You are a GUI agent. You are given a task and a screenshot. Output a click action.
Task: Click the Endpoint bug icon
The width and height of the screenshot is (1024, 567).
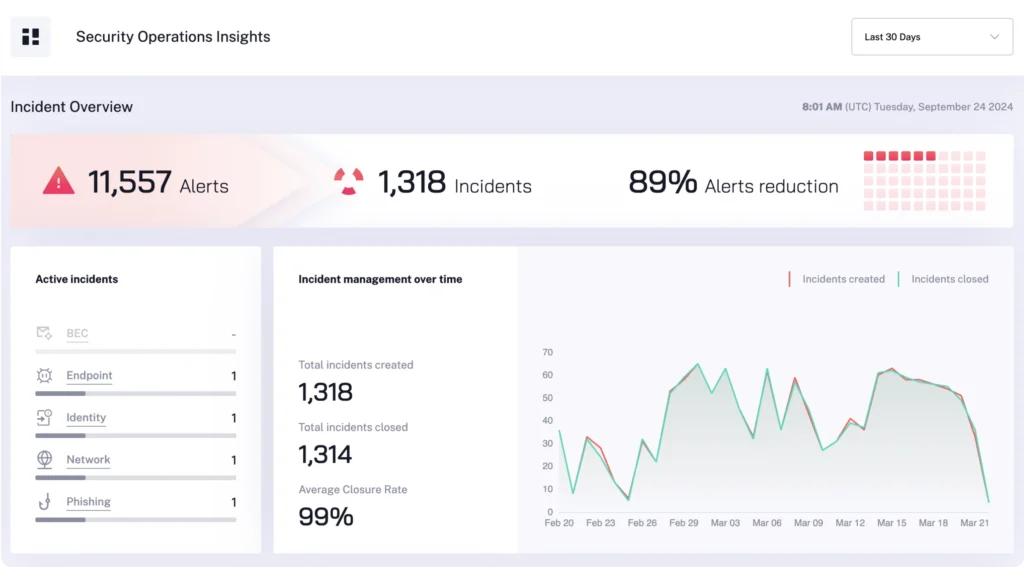[x=45, y=376]
